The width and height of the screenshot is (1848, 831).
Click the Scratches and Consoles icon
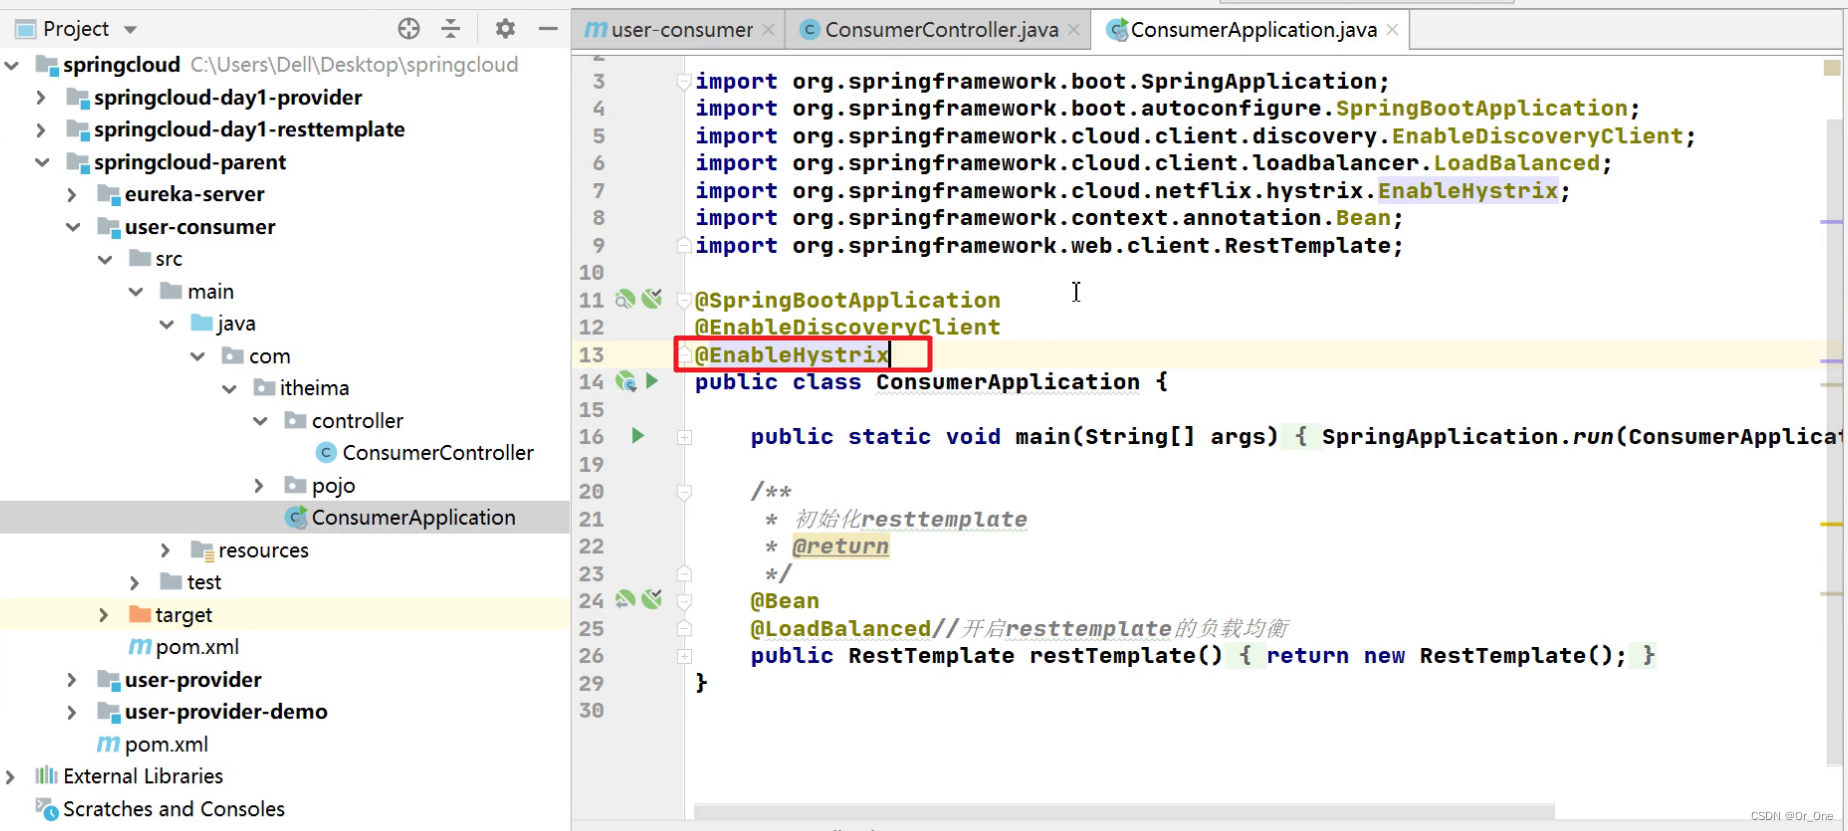(46, 809)
